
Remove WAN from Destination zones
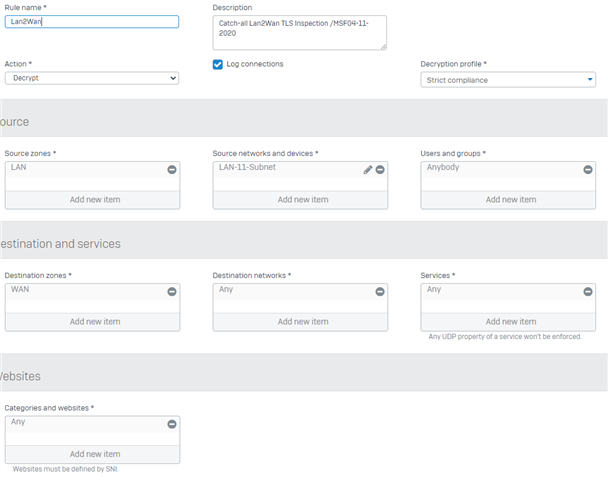(172, 292)
